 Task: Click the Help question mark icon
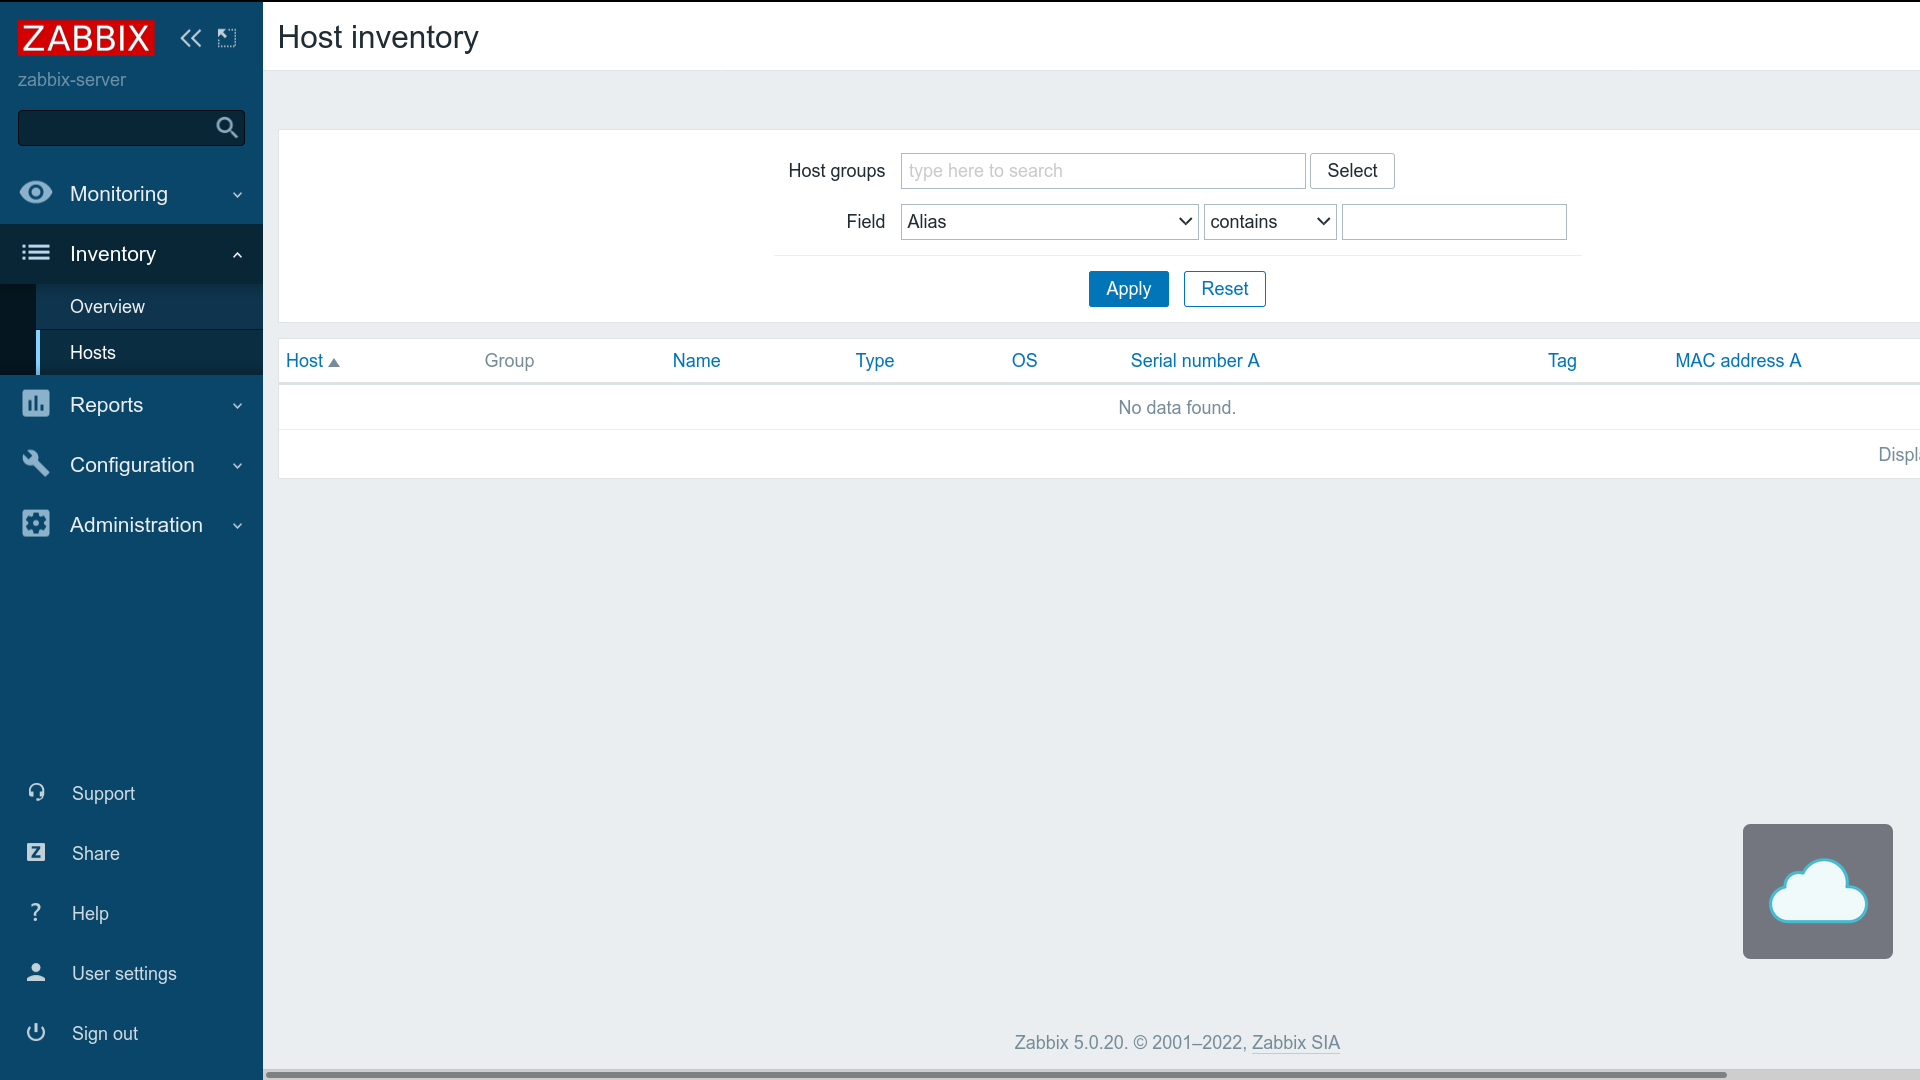click(36, 912)
